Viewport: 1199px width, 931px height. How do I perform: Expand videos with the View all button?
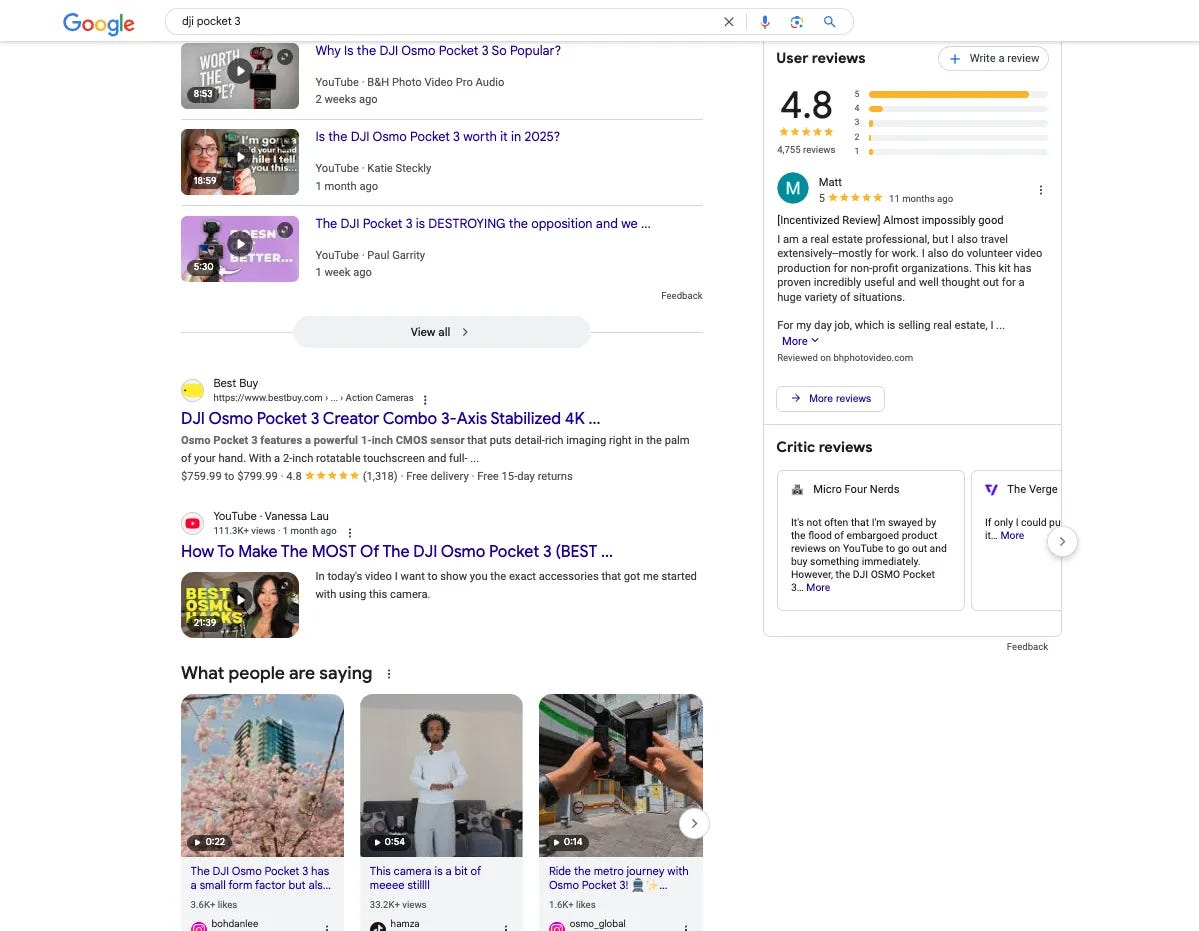441,332
